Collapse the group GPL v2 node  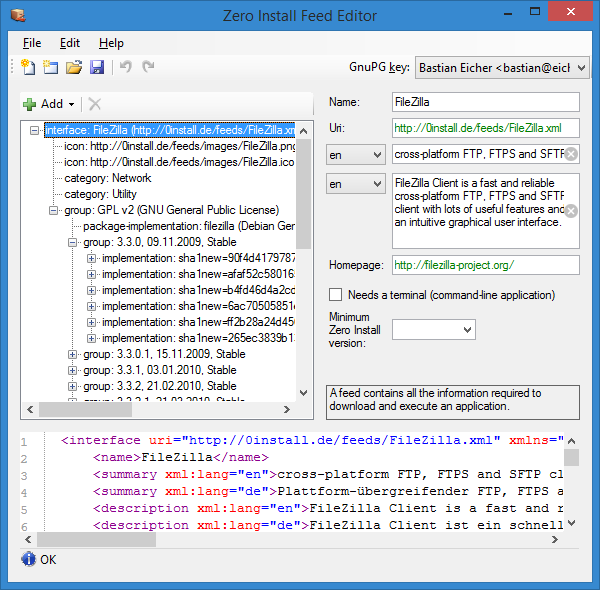tap(54, 210)
